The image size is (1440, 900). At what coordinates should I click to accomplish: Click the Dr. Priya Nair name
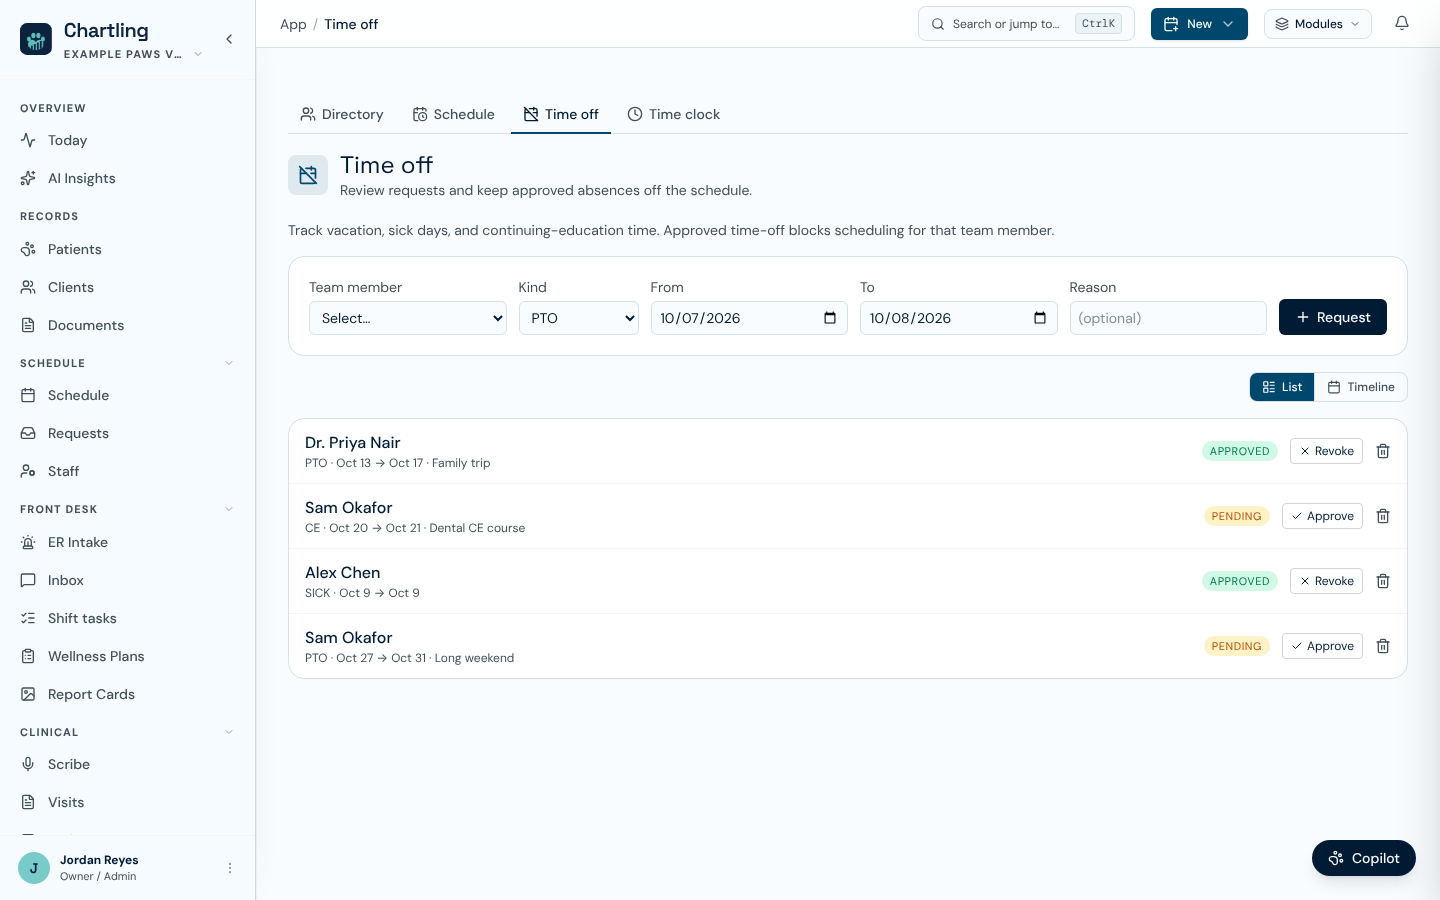coord(353,442)
